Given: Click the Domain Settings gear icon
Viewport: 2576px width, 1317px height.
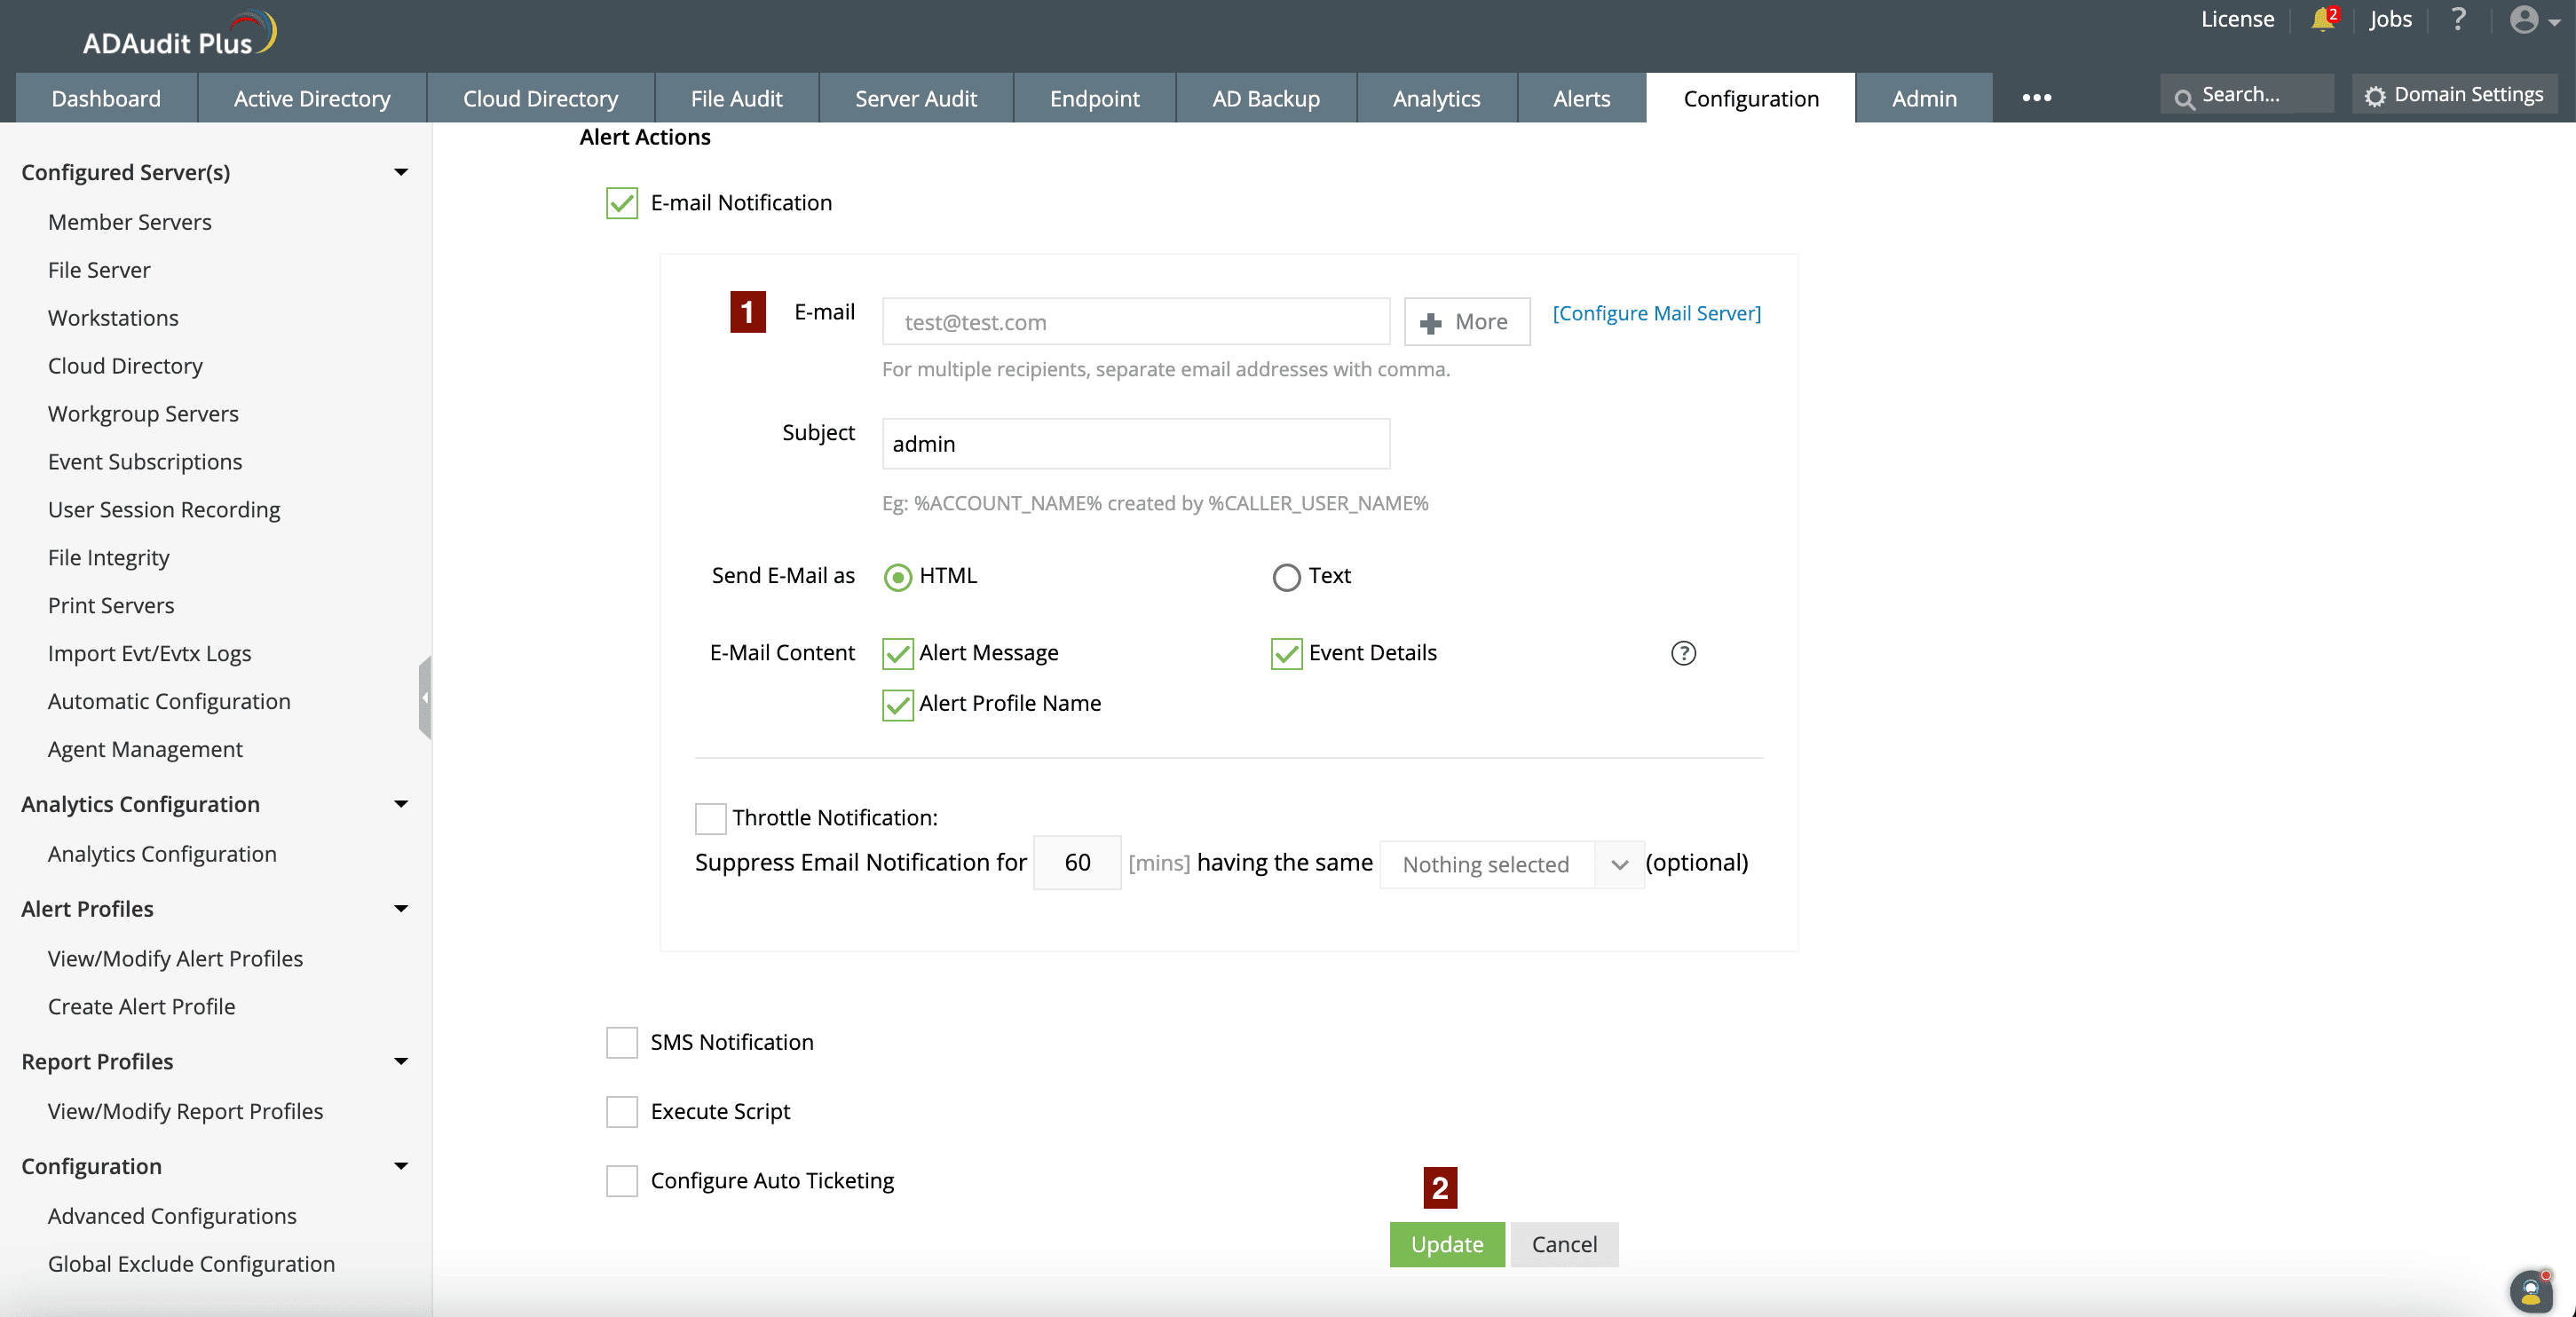Looking at the screenshot, I should tap(2375, 96).
